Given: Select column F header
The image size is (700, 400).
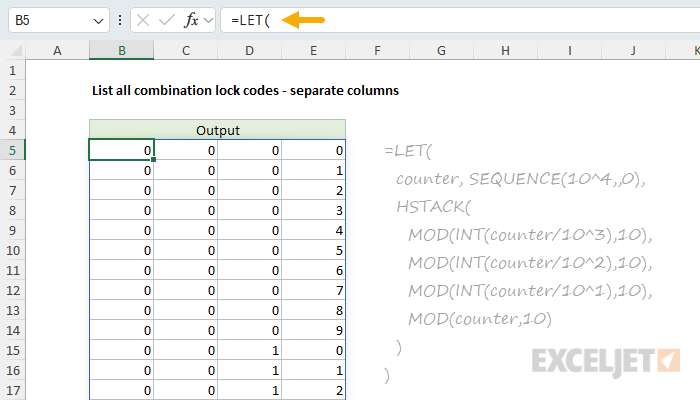Looking at the screenshot, I should point(377,50).
